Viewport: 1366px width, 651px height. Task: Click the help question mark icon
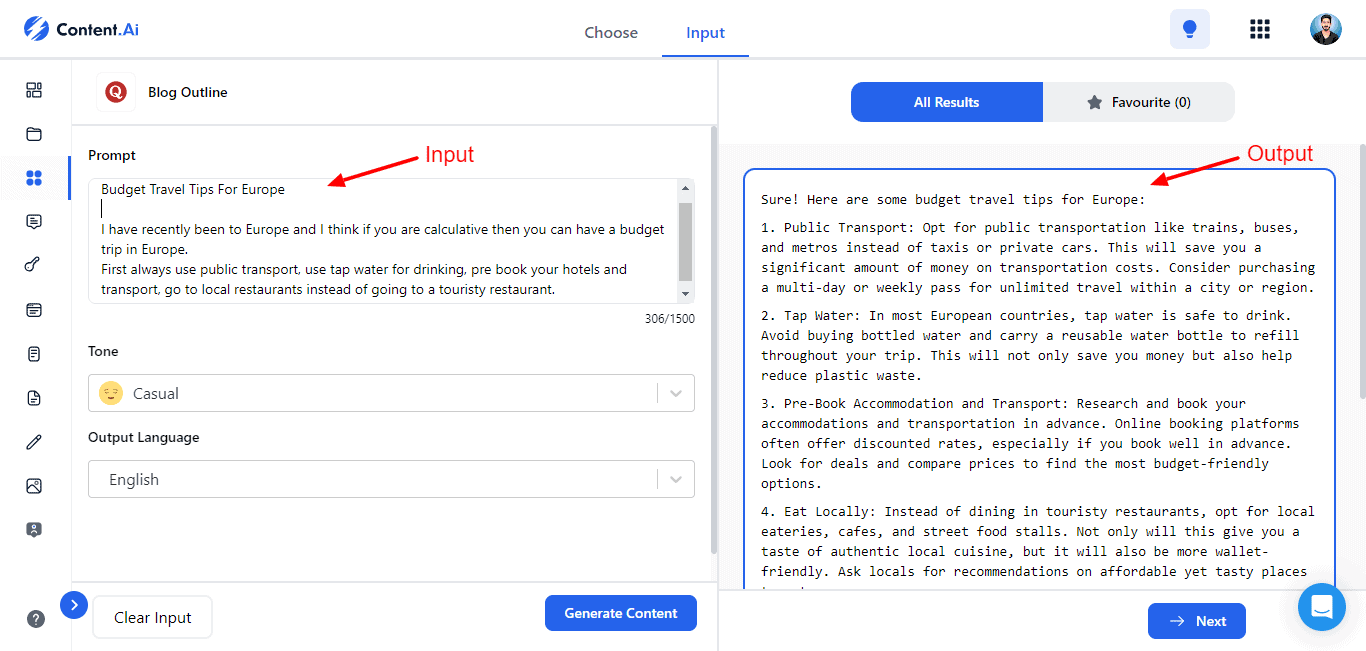coord(36,618)
